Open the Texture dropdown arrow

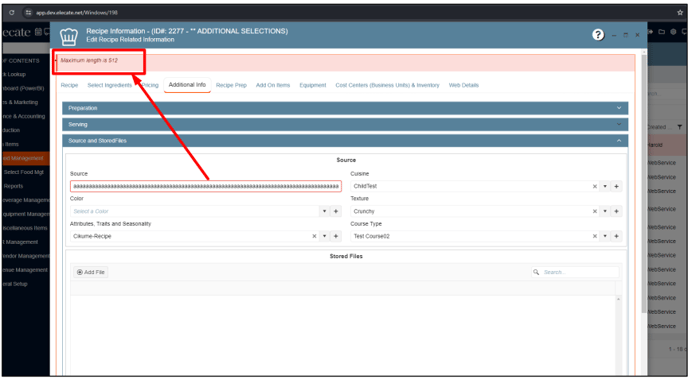pyautogui.click(x=605, y=211)
